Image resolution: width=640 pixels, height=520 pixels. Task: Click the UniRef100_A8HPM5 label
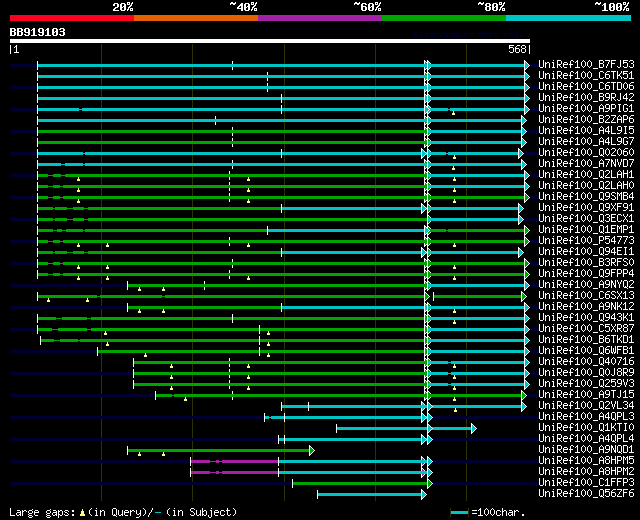coord(586,461)
